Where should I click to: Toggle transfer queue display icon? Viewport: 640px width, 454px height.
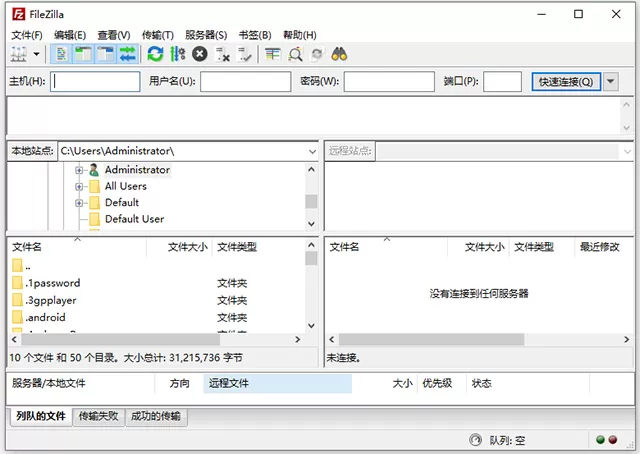pyautogui.click(x=127, y=54)
